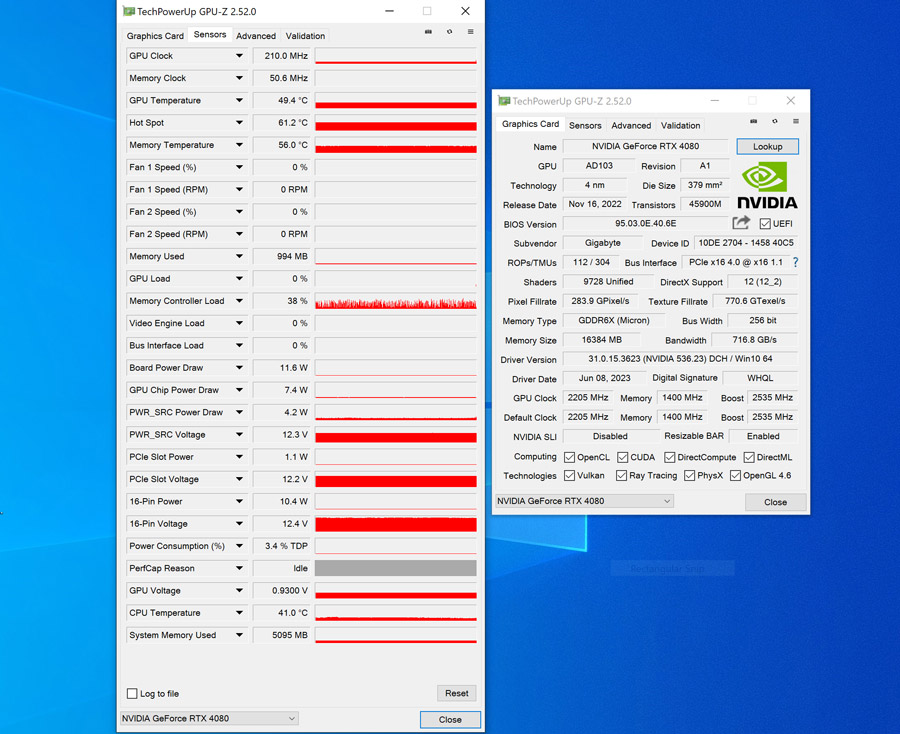Click the 16-Pin Voltage red graph
The height and width of the screenshot is (734, 900).
coord(396,524)
